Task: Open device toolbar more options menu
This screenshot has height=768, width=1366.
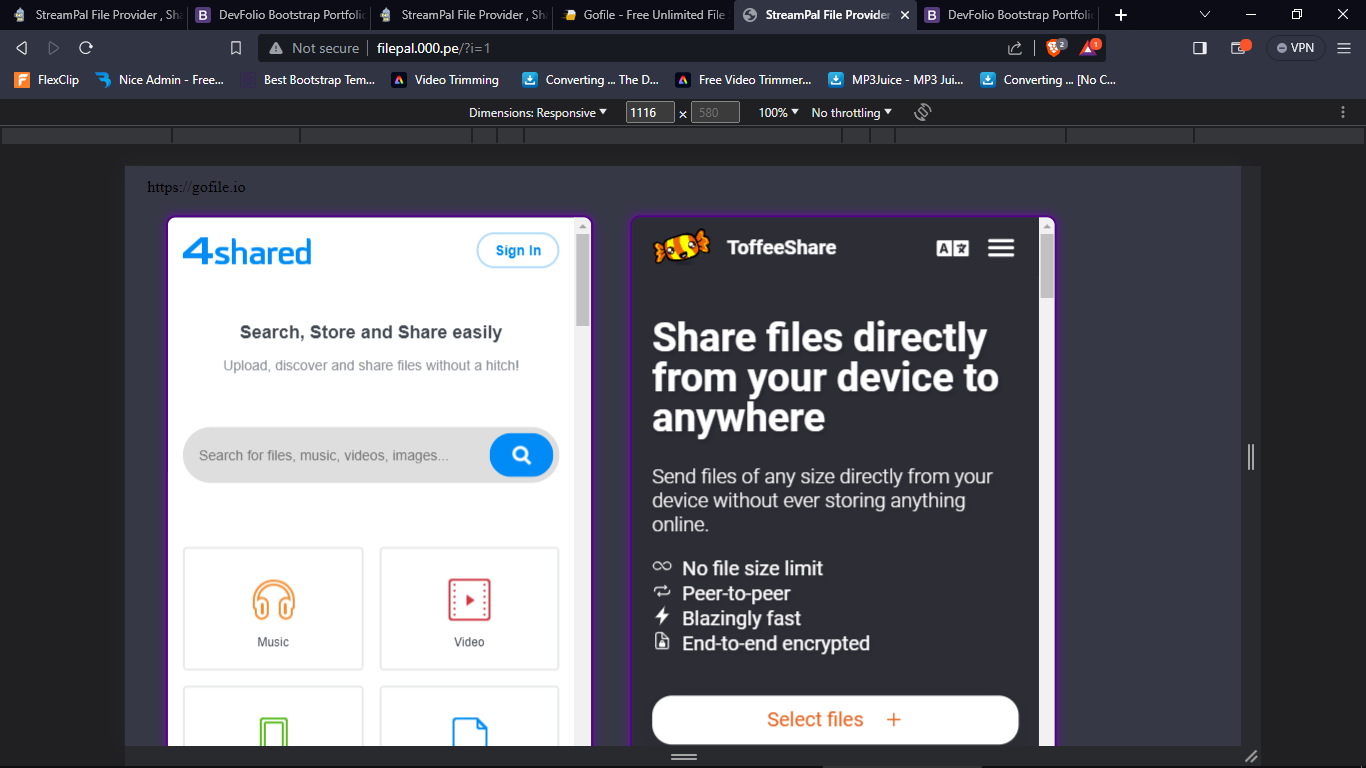Action: point(1344,112)
